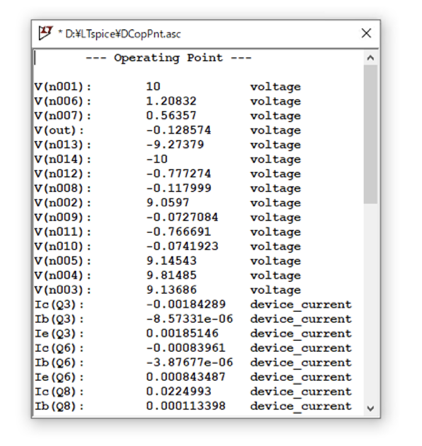Click the V(n010) voltage row
The image size is (422, 446).
coord(168,246)
